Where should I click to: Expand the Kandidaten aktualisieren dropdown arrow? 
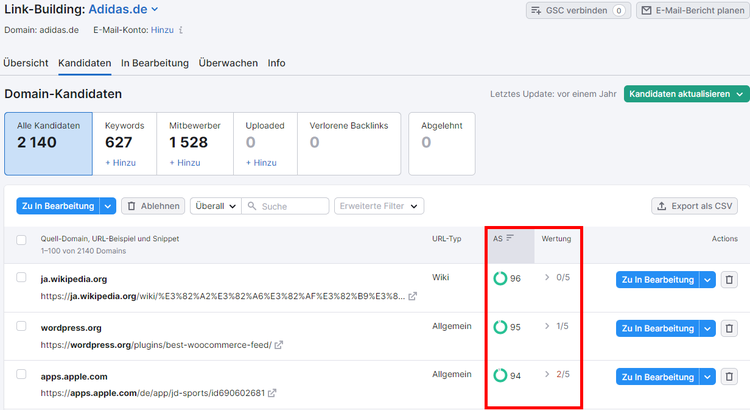point(740,94)
